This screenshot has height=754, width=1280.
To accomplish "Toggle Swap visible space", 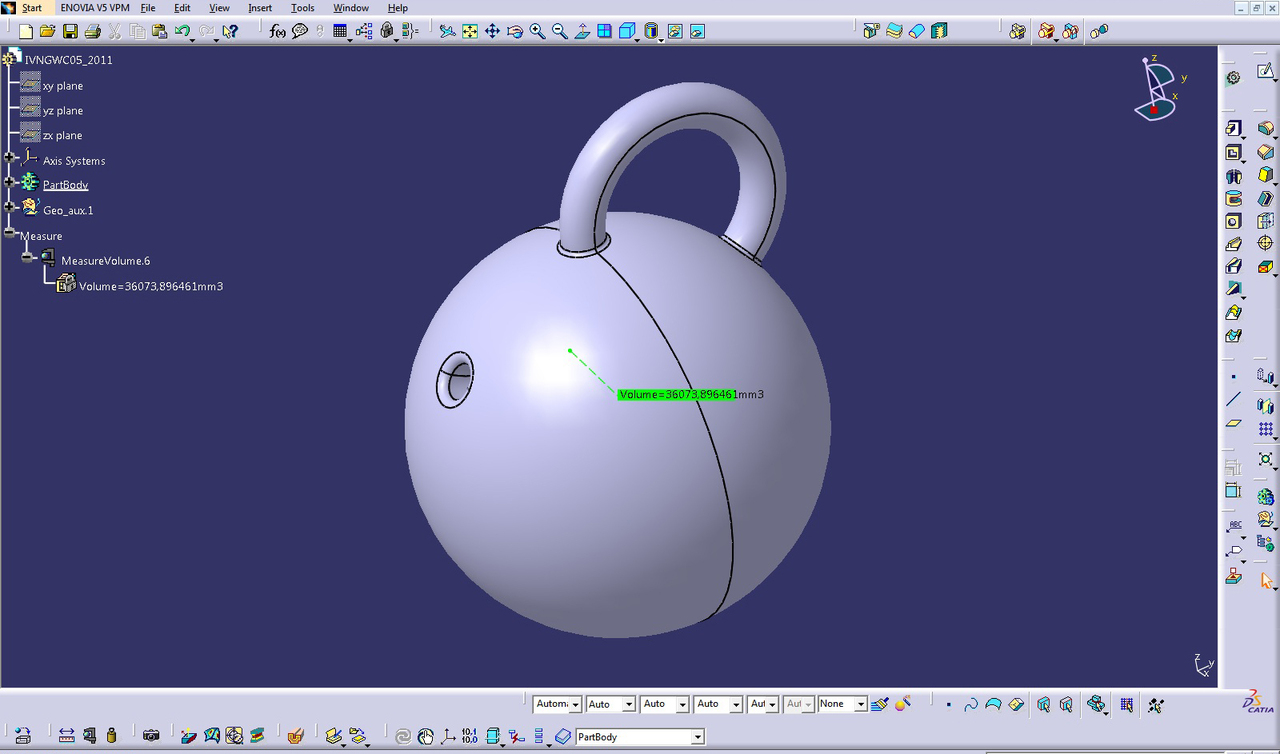I will [x=697, y=31].
